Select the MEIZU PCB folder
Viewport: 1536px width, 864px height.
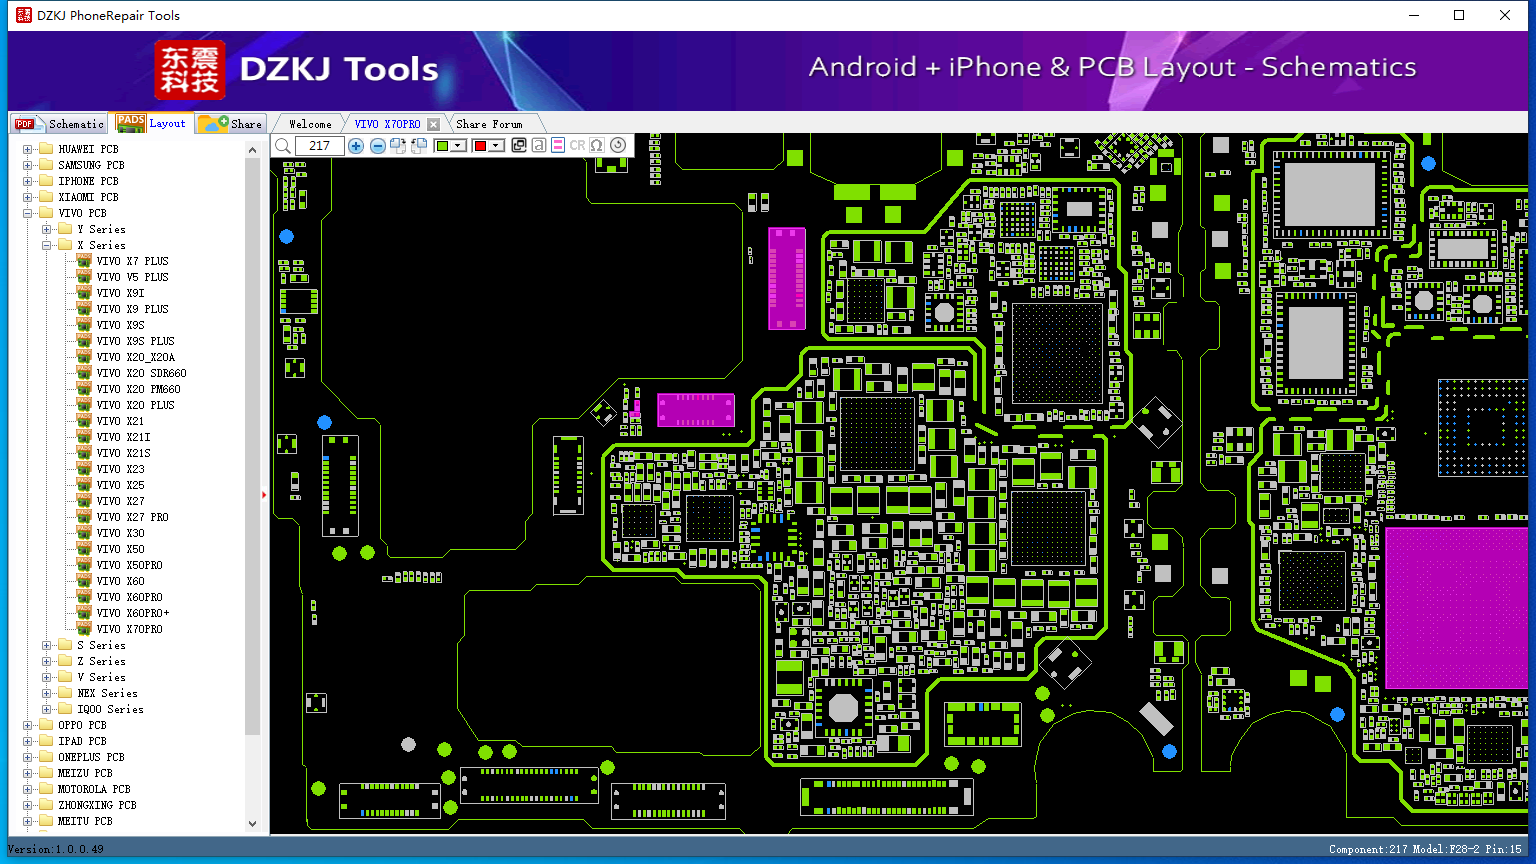85,773
